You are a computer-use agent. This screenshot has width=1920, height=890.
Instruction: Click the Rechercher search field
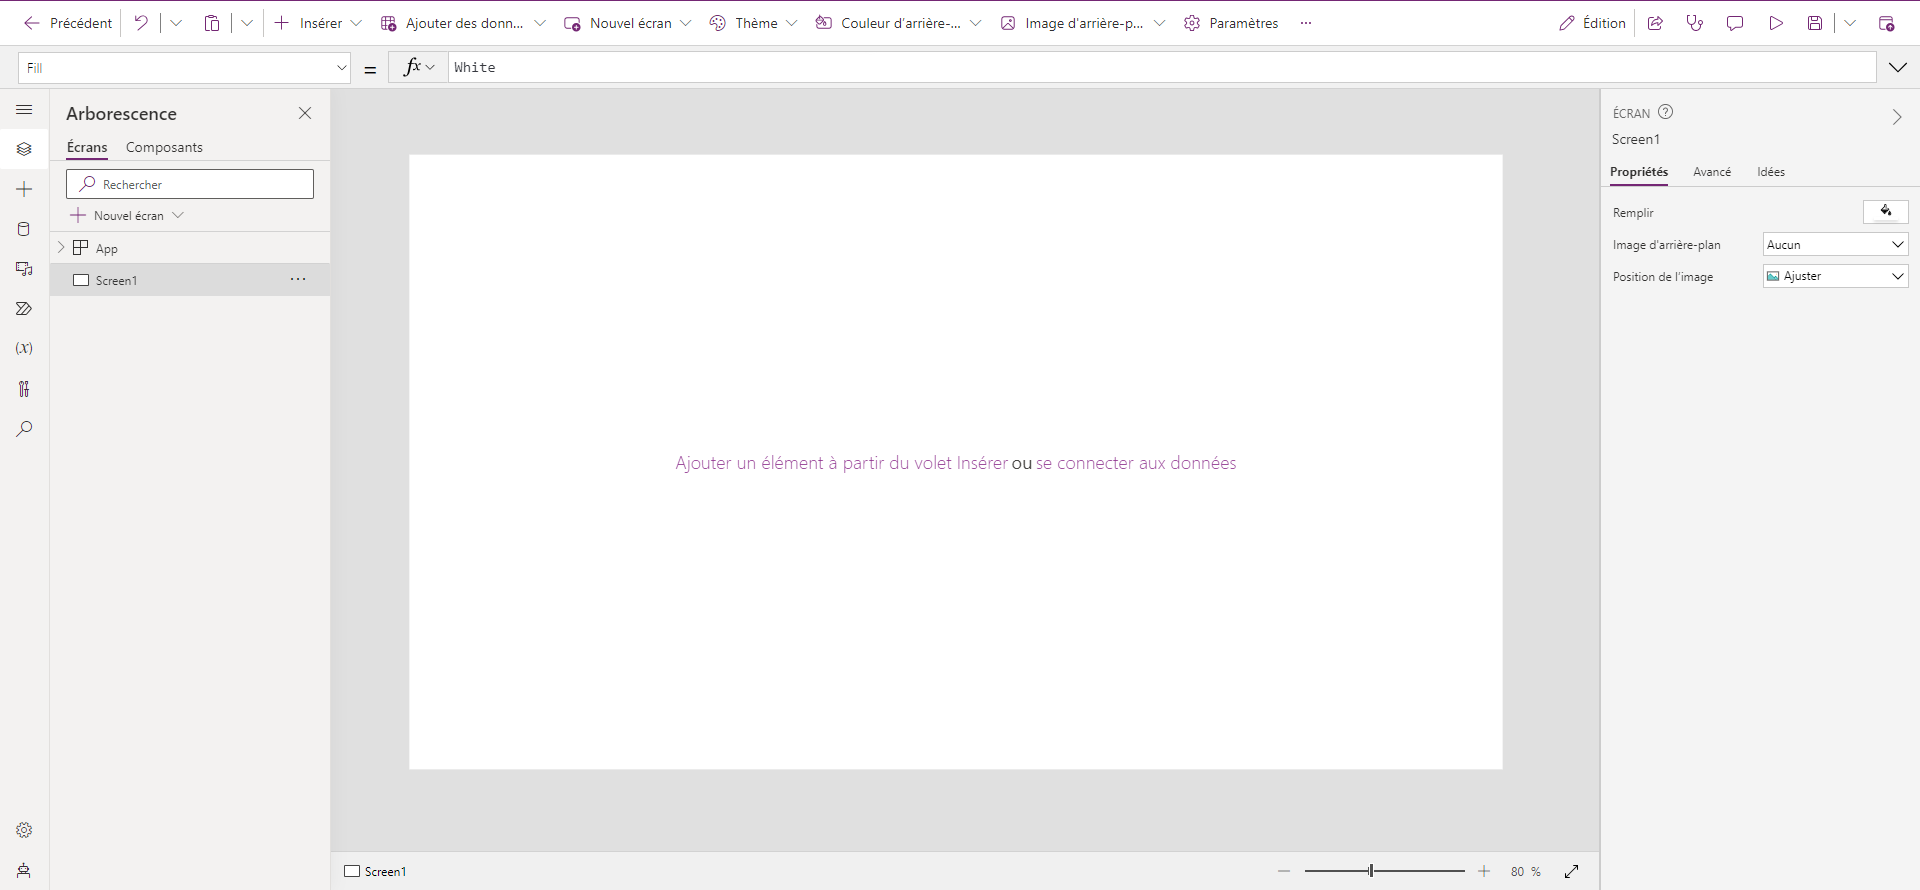(190, 184)
